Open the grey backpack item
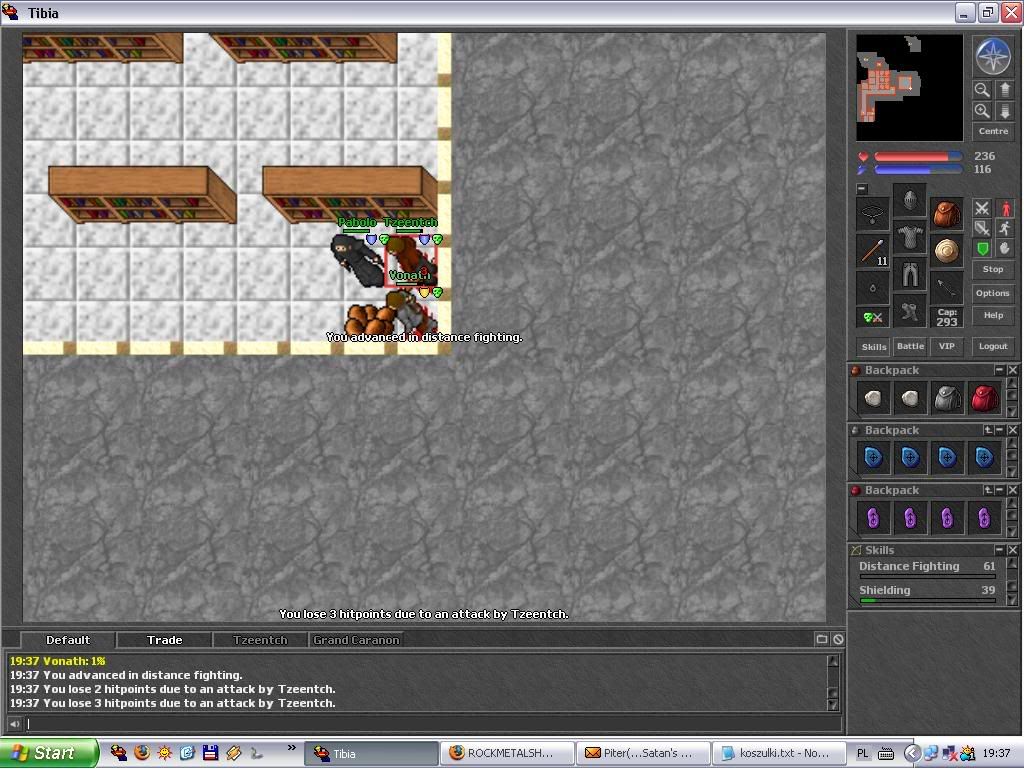1024x769 pixels. 947,398
